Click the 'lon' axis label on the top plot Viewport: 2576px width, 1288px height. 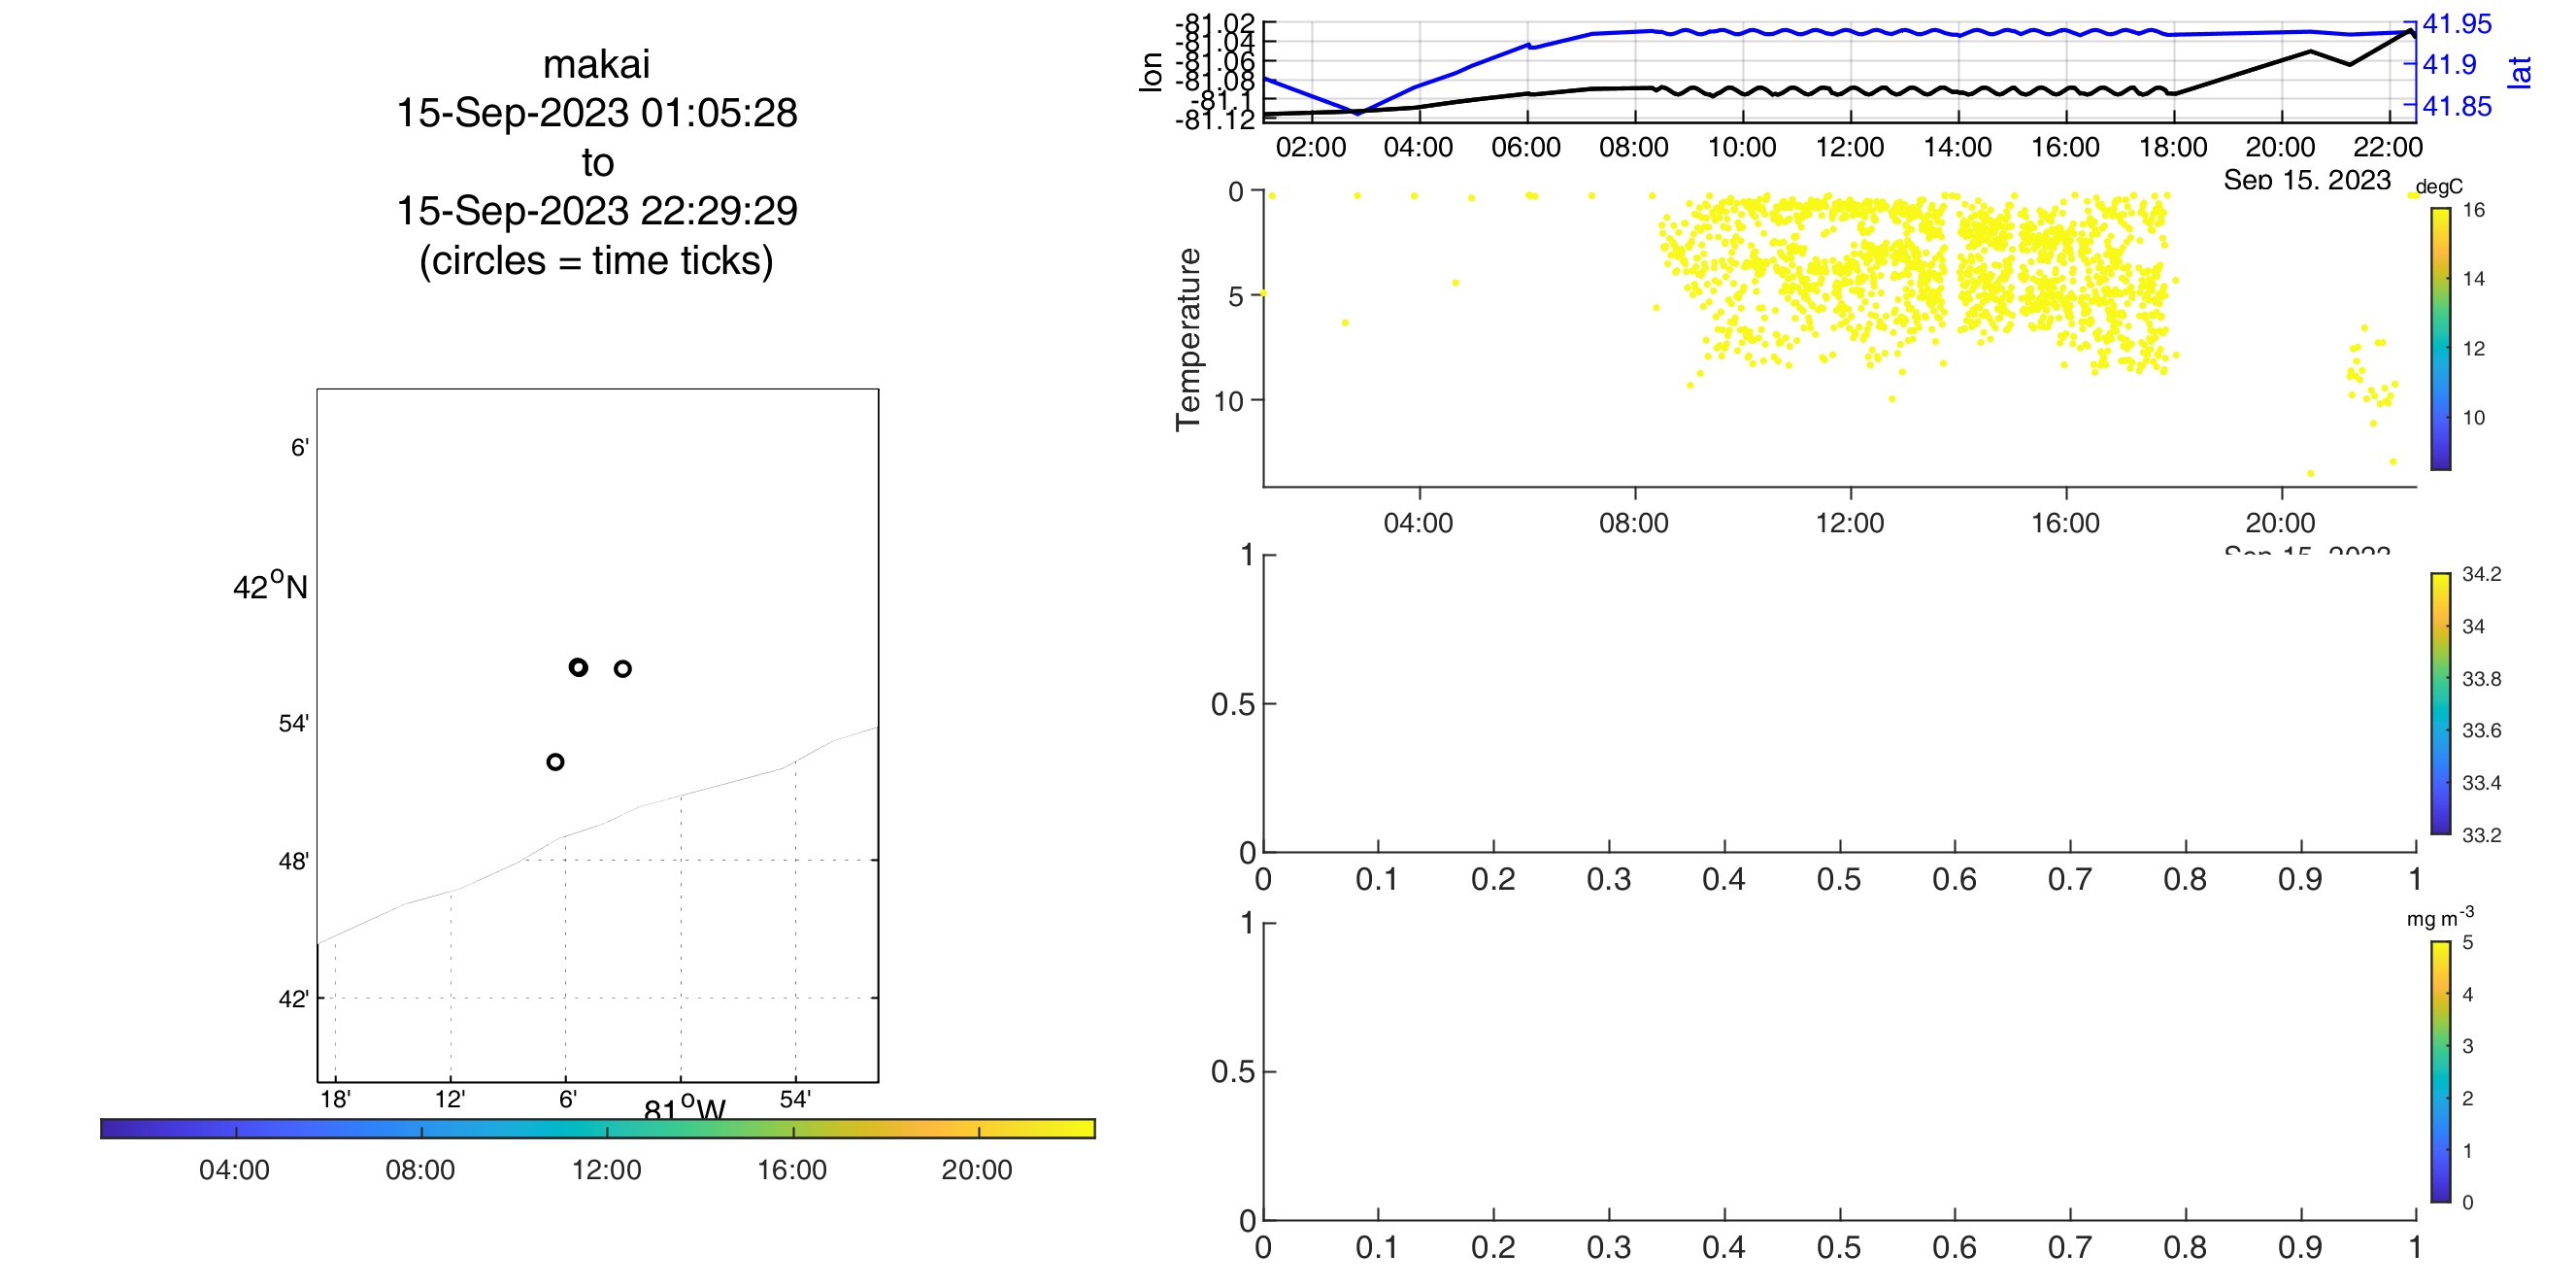point(1150,72)
